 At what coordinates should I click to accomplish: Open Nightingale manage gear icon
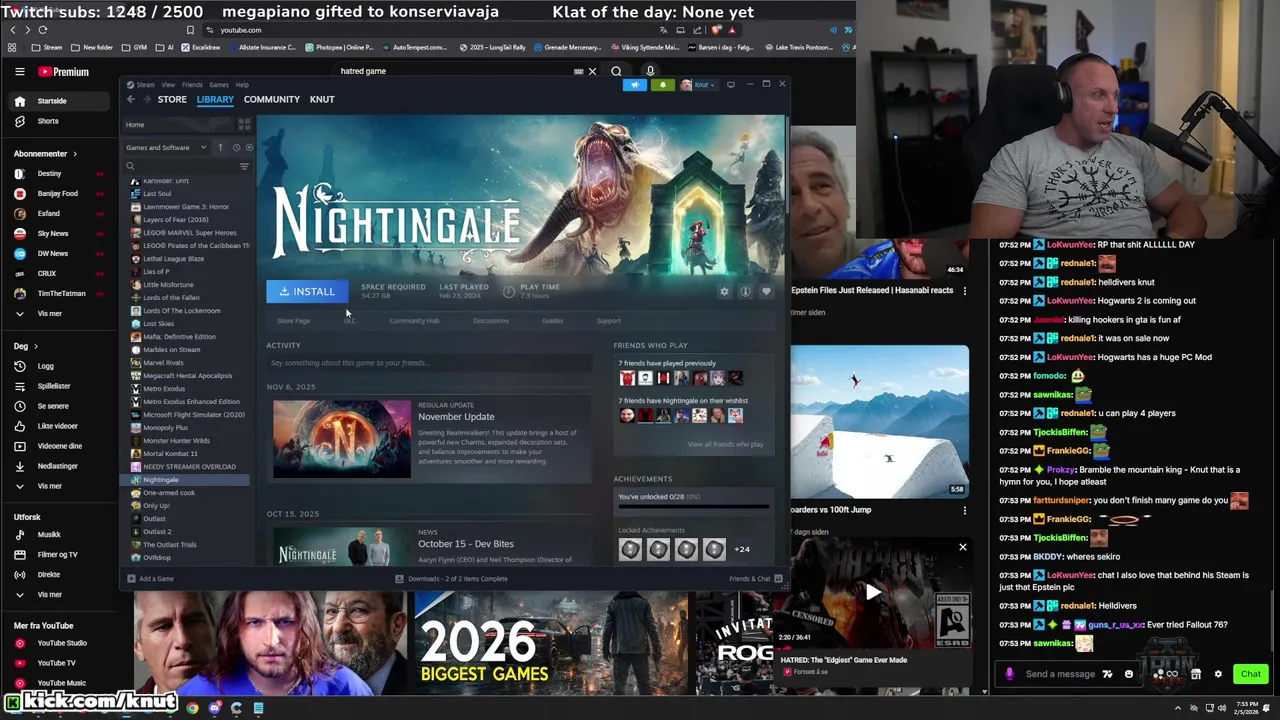pyautogui.click(x=724, y=292)
